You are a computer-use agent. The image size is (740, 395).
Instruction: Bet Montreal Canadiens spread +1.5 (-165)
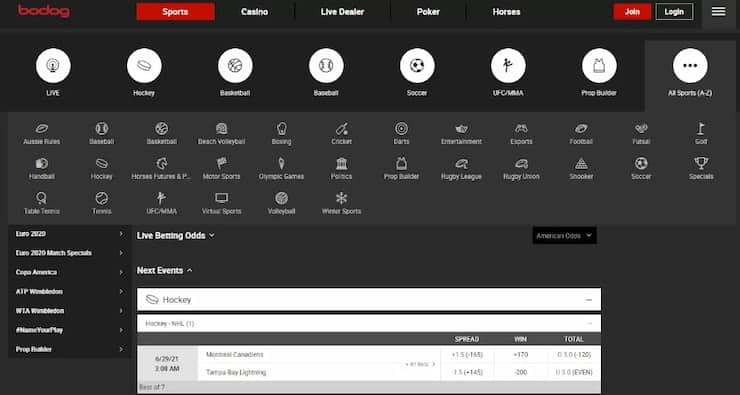click(x=467, y=354)
